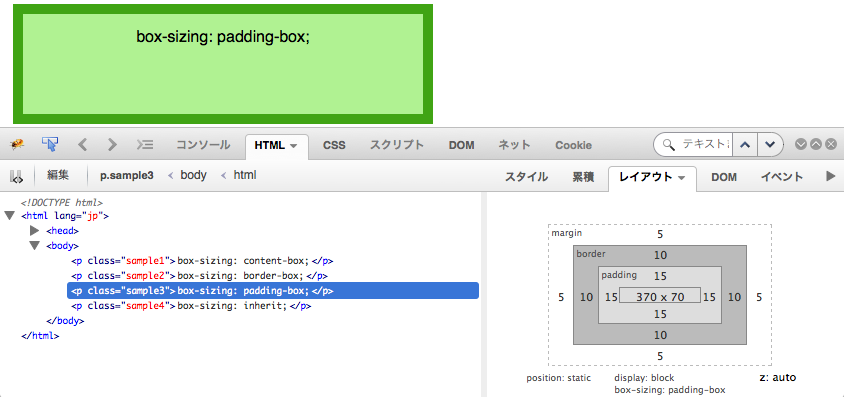Activate the element inspector pointer icon

click(x=50, y=144)
